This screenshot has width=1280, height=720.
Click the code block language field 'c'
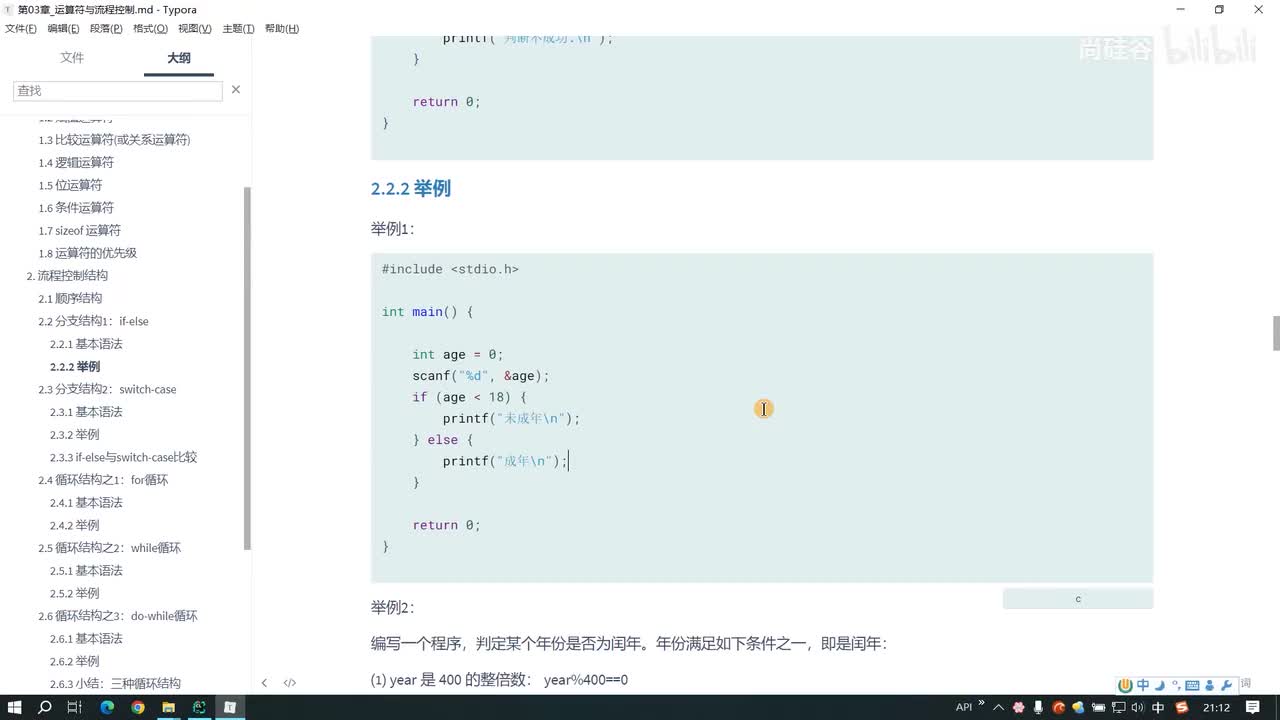1078,599
